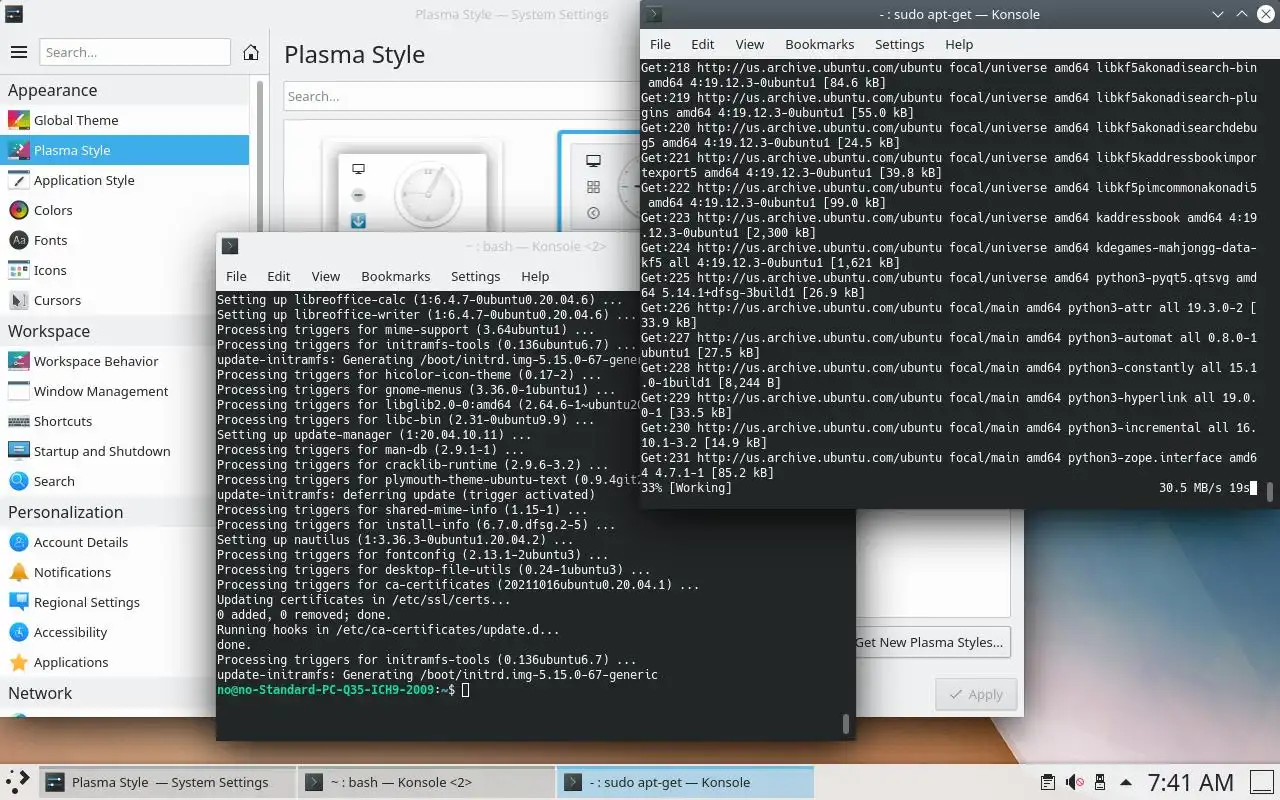Click the muted volume tray icon
Viewport: 1280px width, 800px height.
(1074, 782)
